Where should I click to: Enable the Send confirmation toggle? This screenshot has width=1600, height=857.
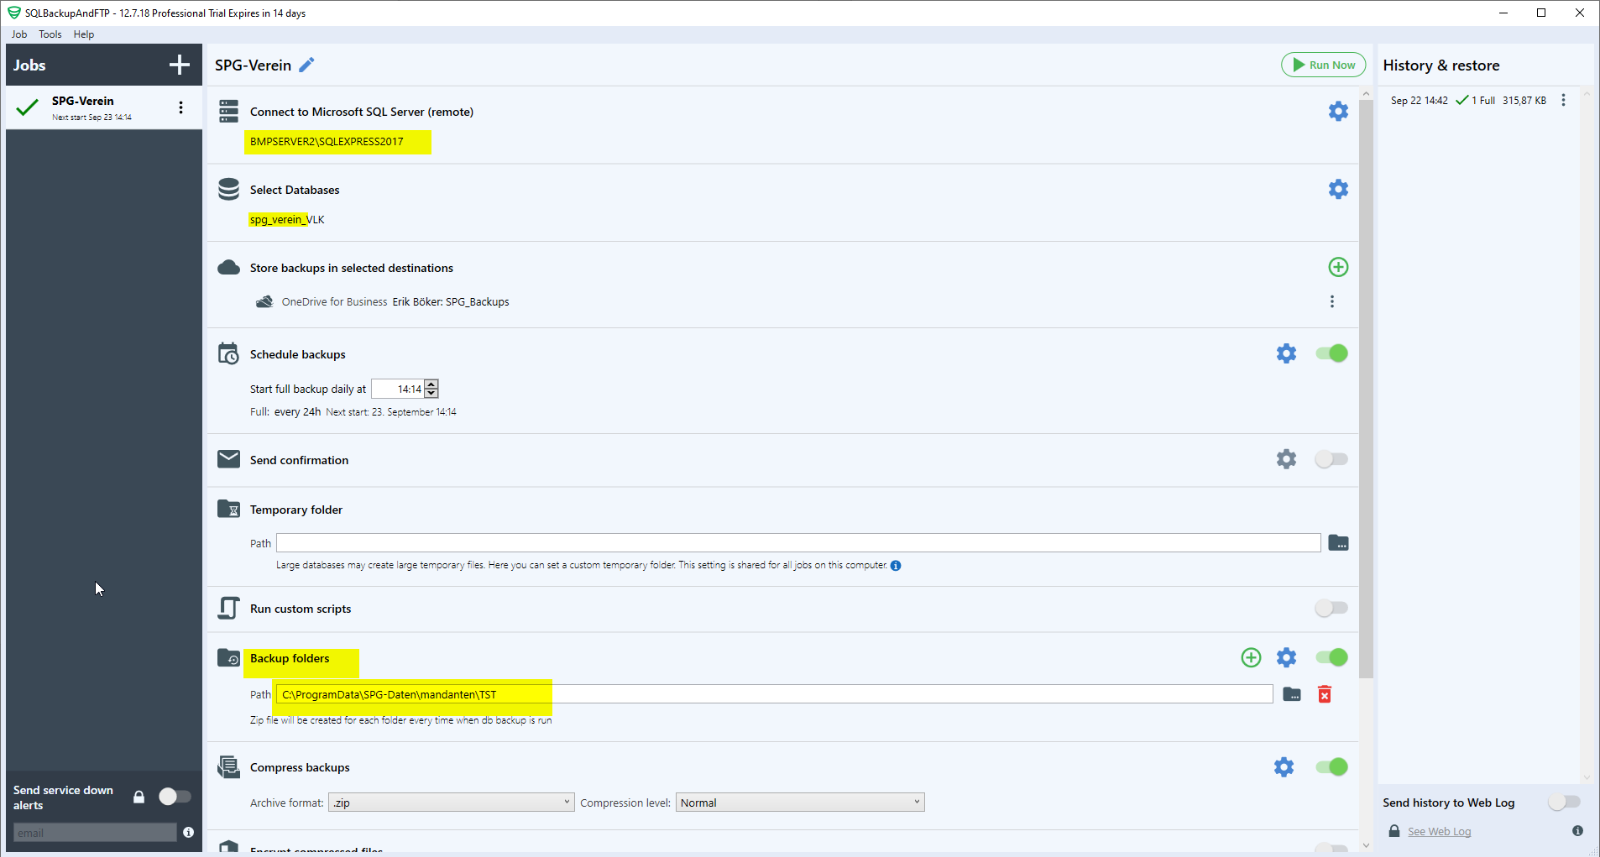coord(1332,459)
